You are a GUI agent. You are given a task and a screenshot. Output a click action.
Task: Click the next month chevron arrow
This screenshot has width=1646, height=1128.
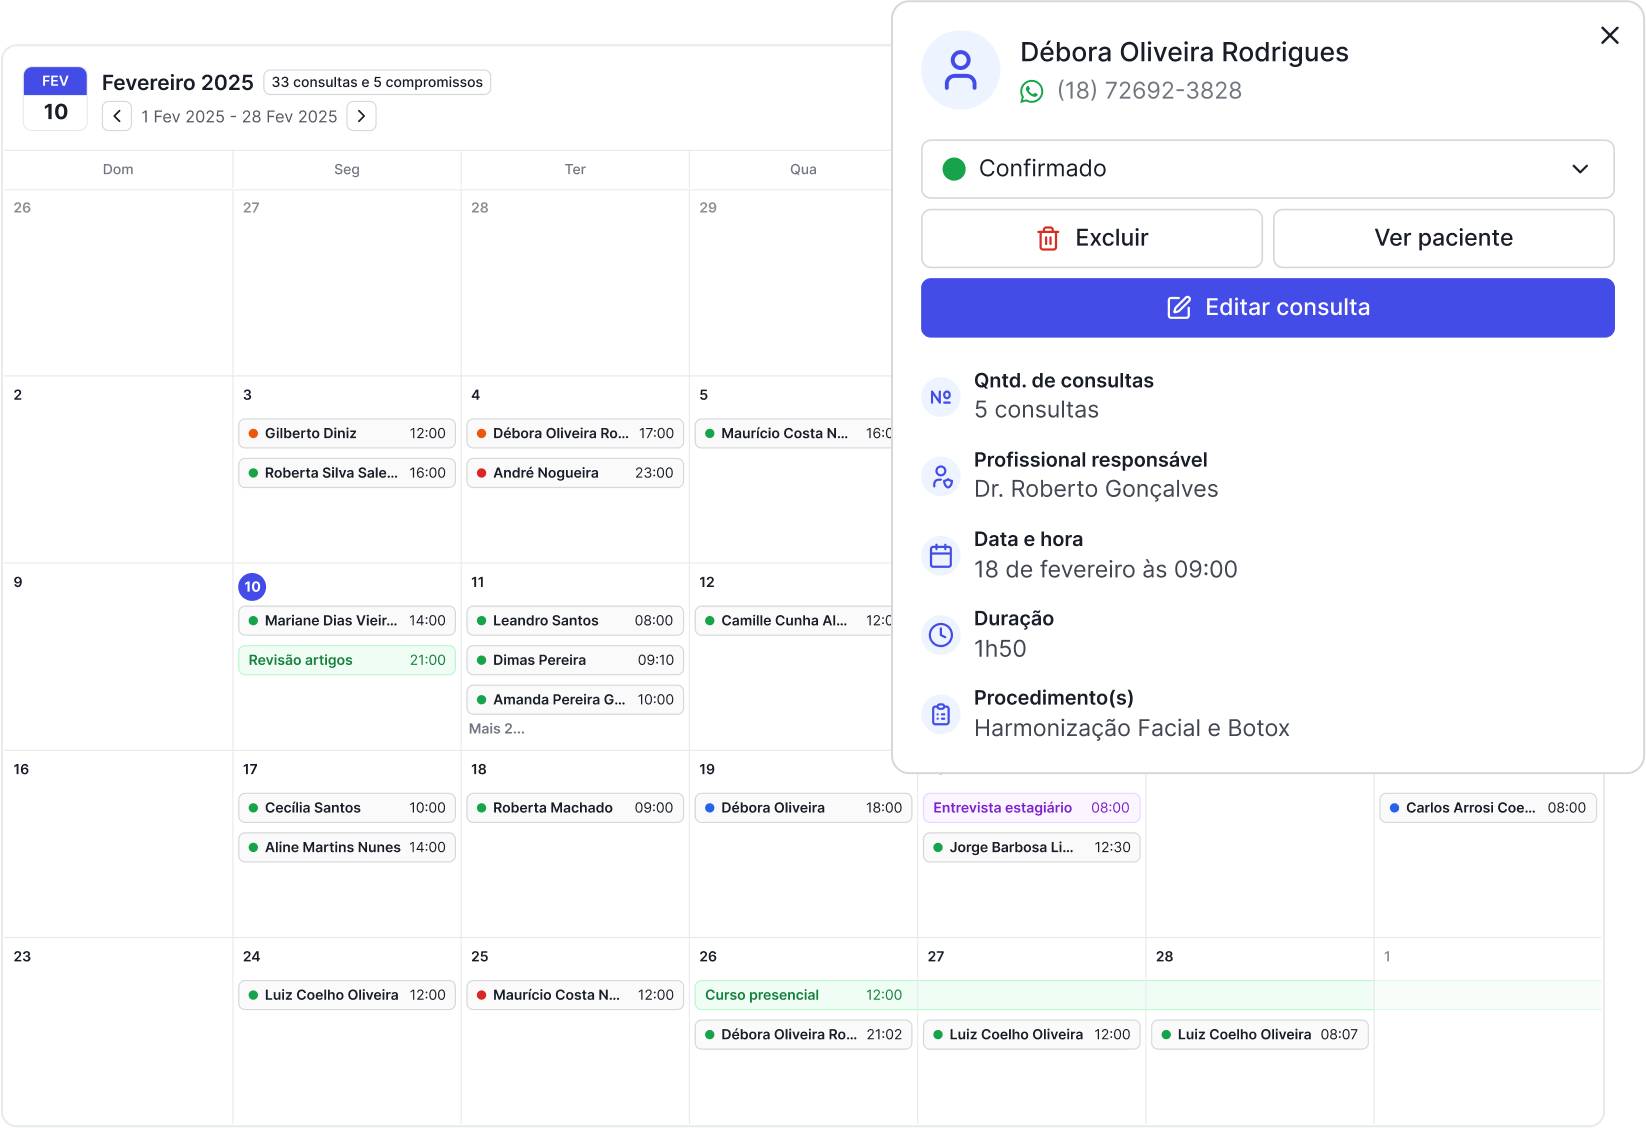(x=361, y=116)
